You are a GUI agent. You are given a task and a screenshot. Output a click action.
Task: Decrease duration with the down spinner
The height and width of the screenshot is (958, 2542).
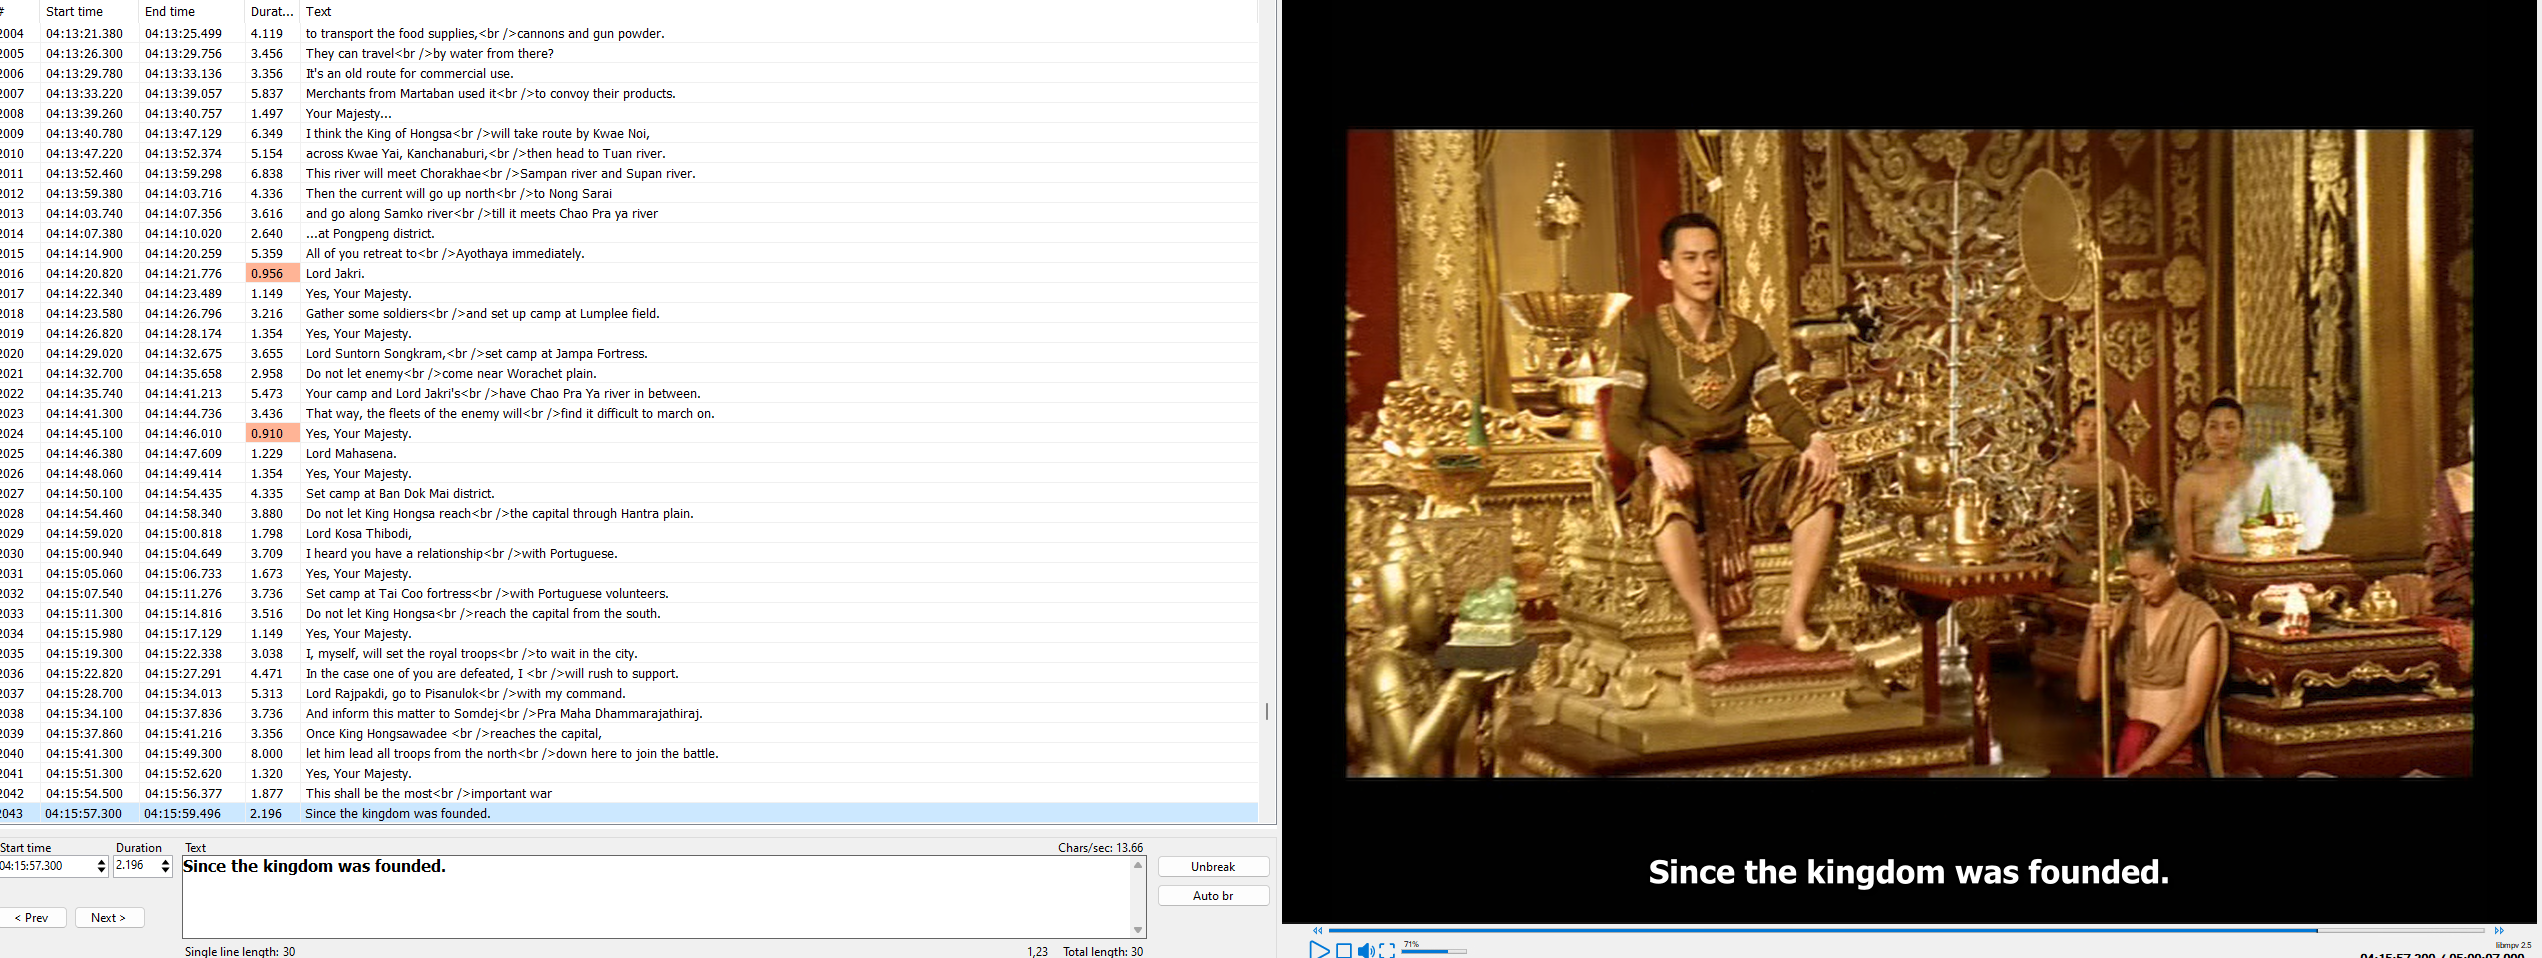165,871
